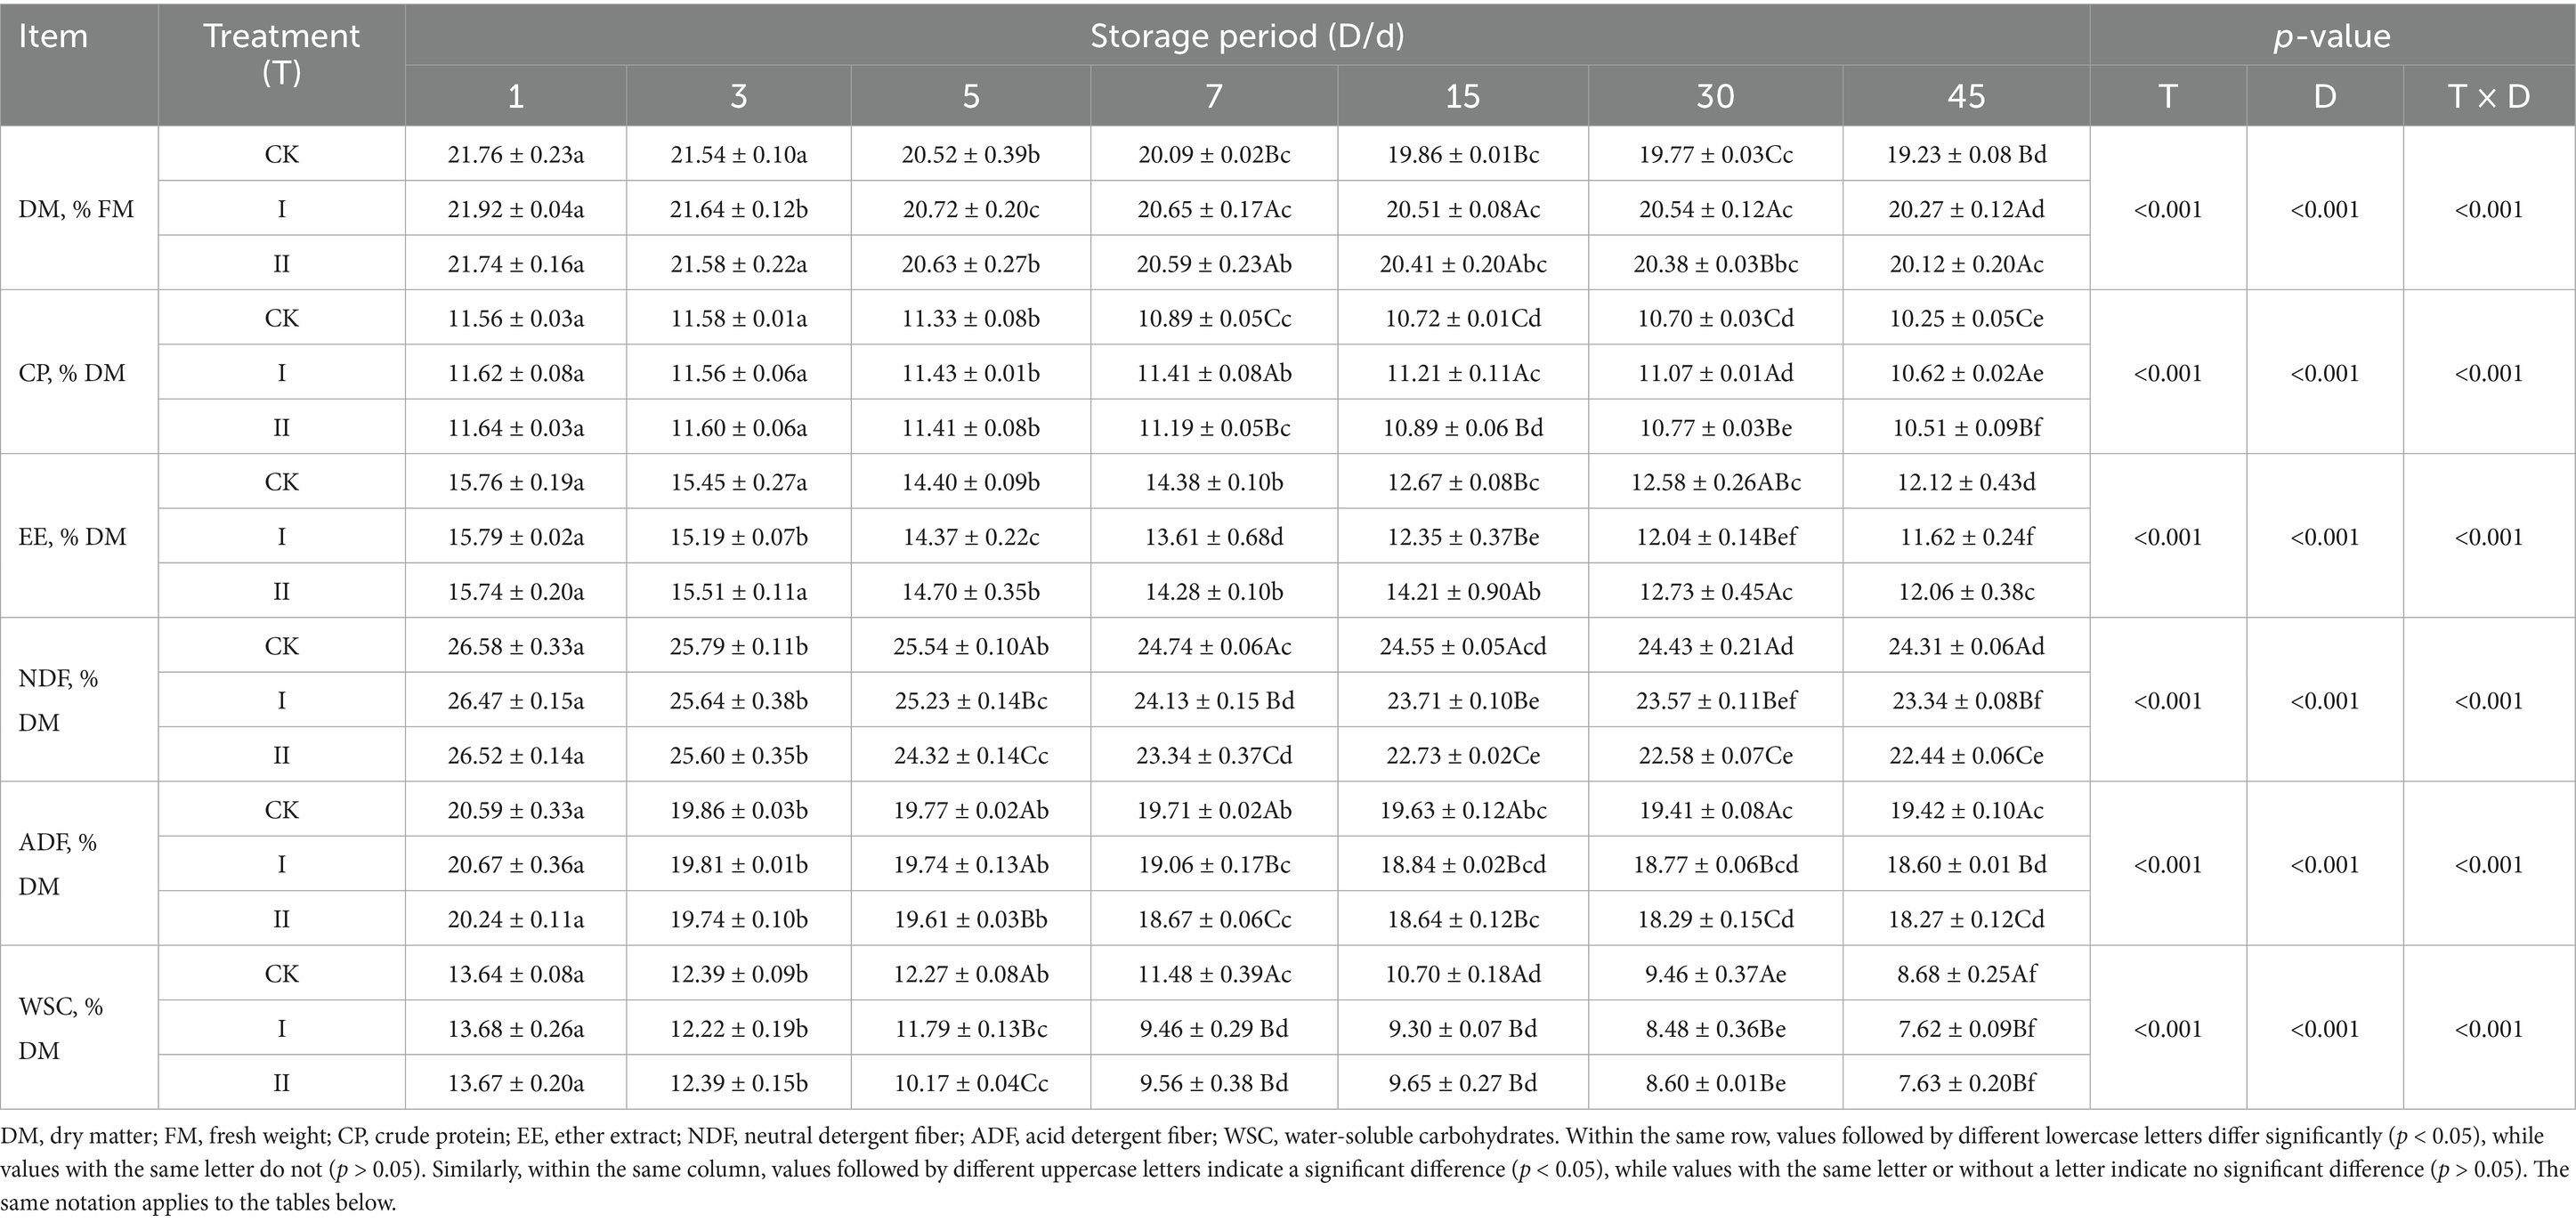The image size is (2576, 1222).
Task: Click the day 15 storage column header
Action: pos(1462,96)
